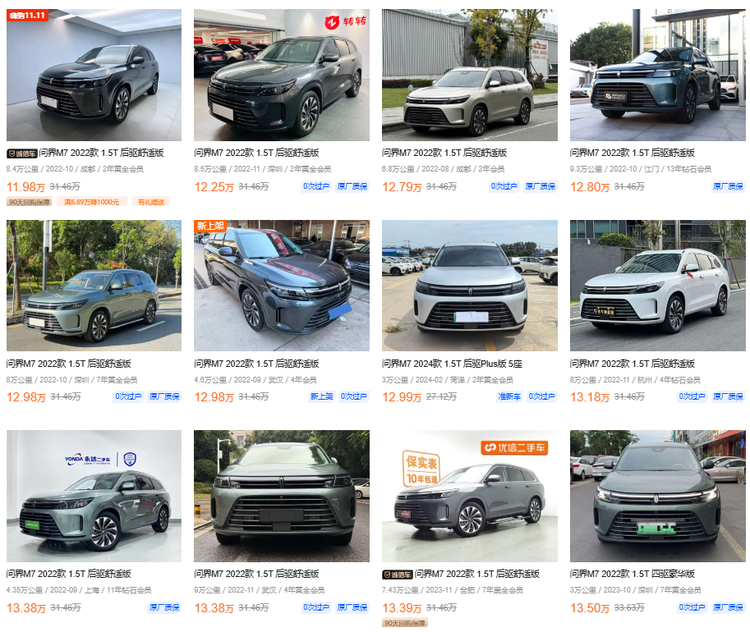Open the white M7 photo priced 13.18万
This screenshot has height=632, width=750.
pyautogui.click(x=658, y=286)
